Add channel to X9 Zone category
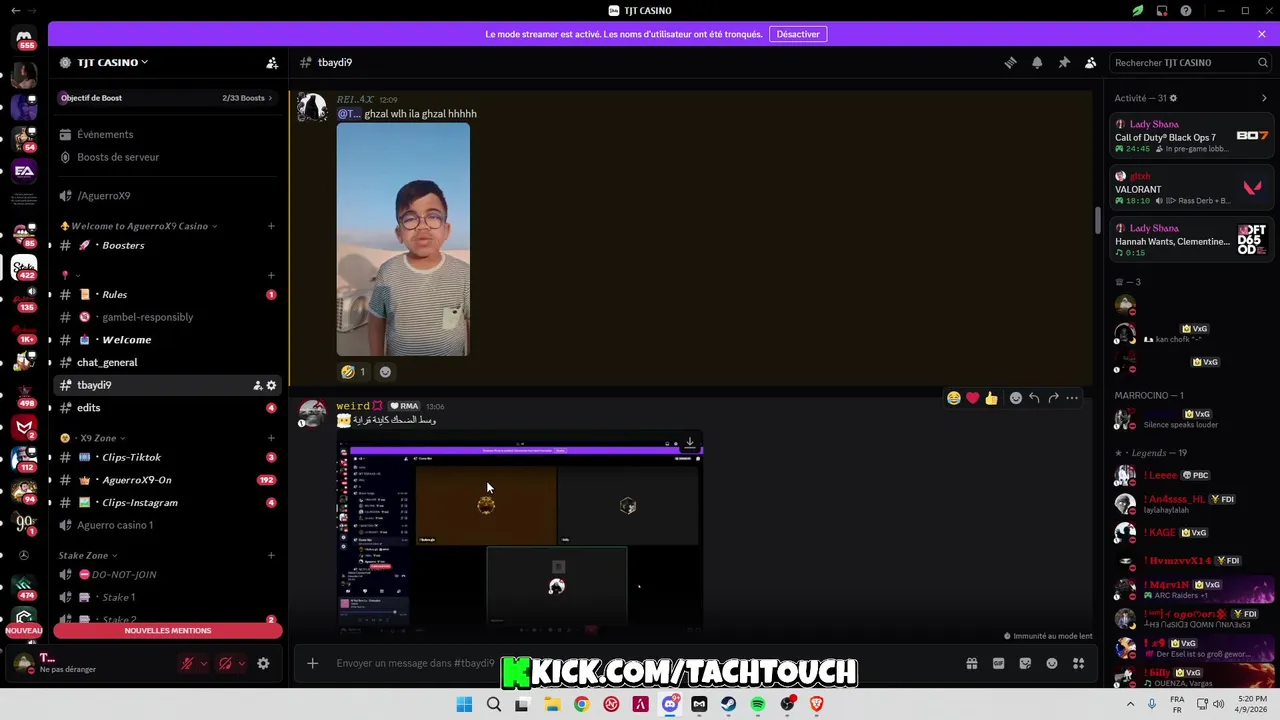1280x720 pixels. 271,438
